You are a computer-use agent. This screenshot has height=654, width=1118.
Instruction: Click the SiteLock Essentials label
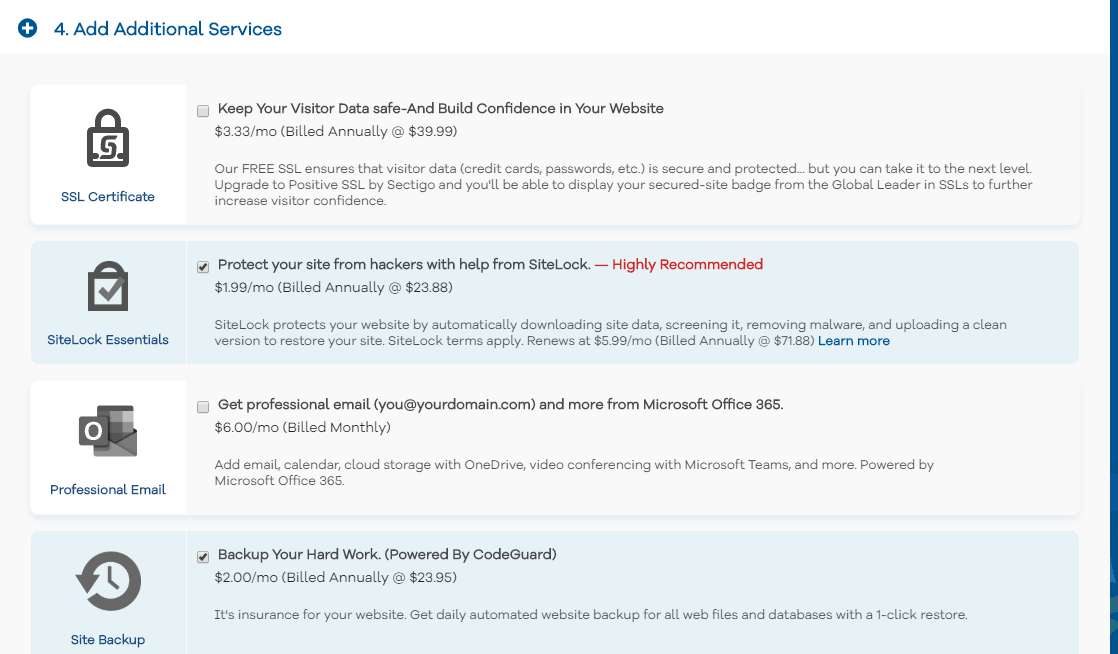pyautogui.click(x=108, y=339)
